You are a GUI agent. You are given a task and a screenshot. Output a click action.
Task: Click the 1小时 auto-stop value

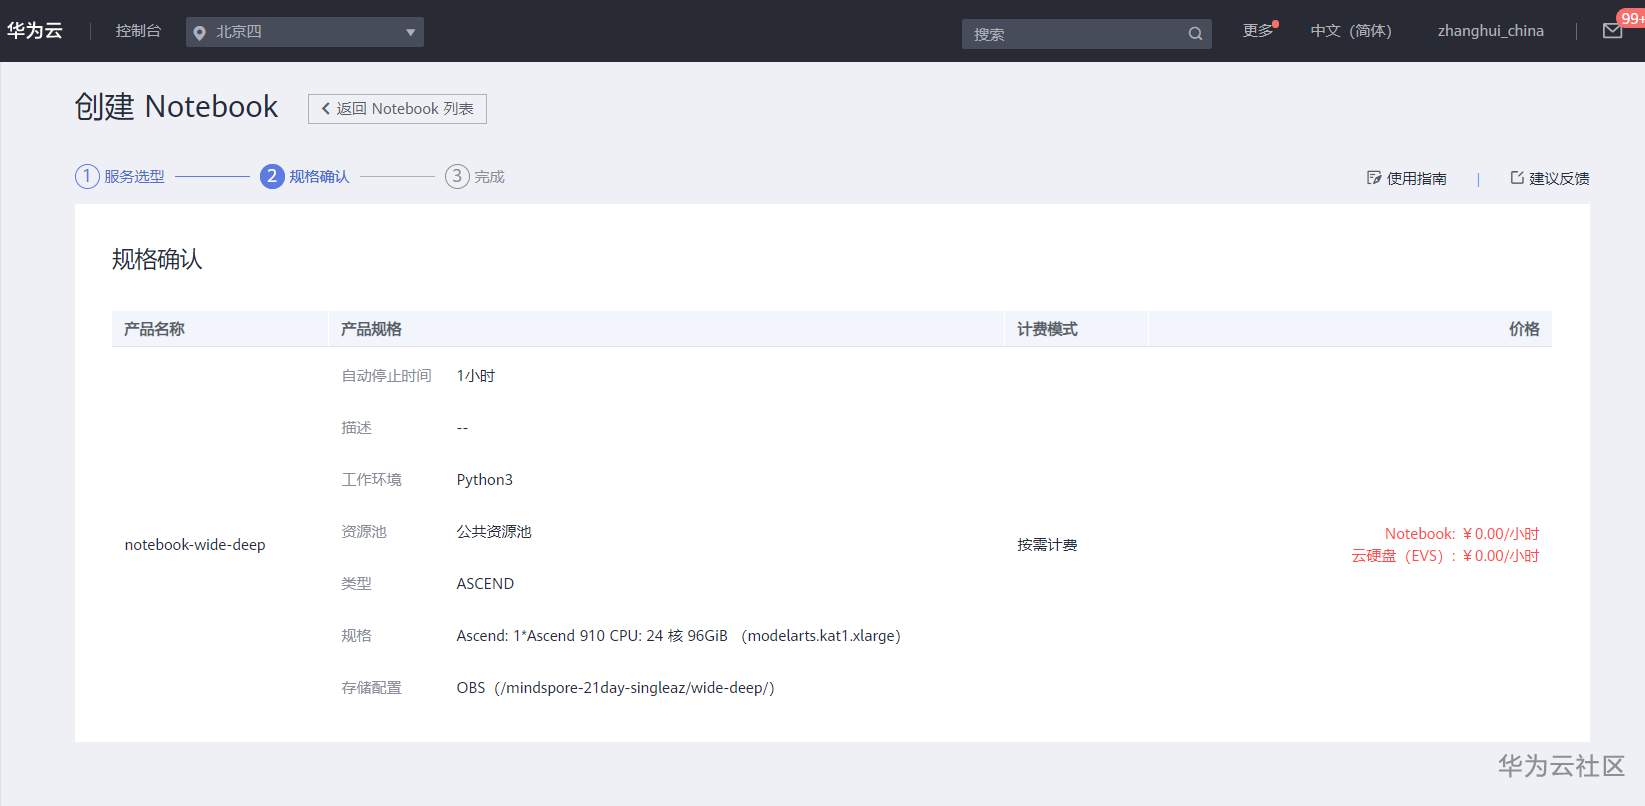pyautogui.click(x=476, y=376)
